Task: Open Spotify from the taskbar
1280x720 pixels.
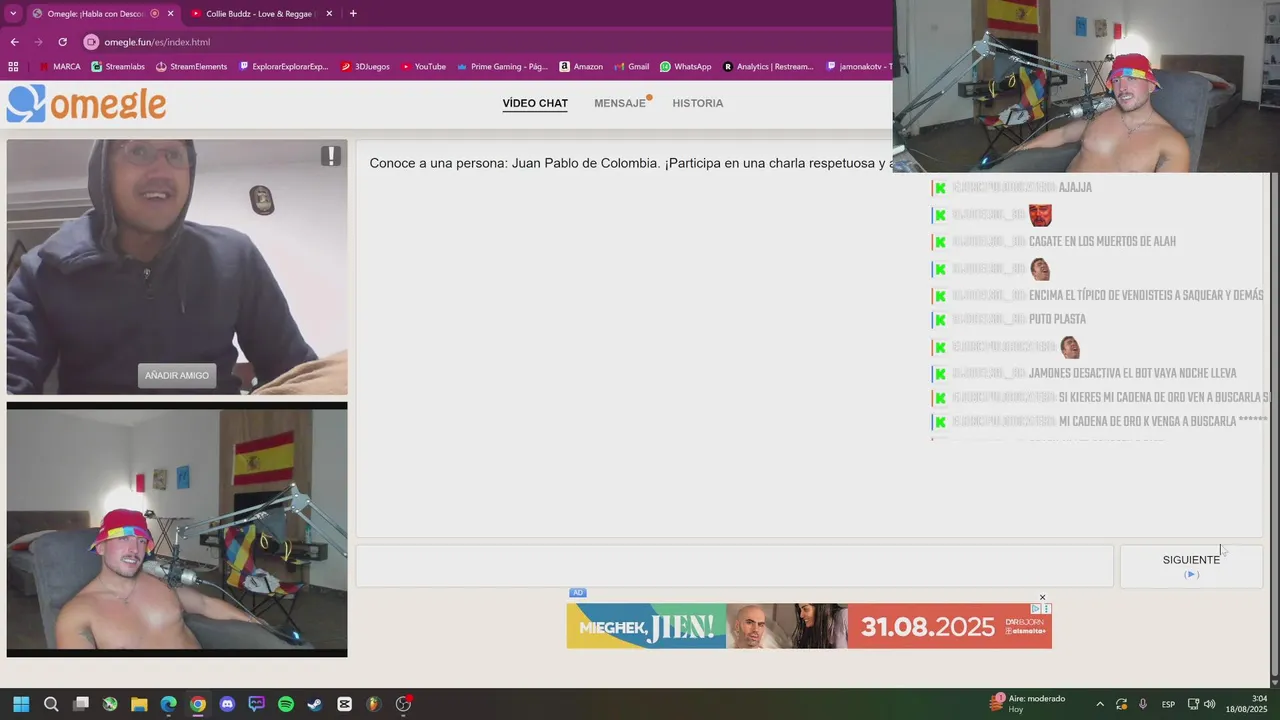Action: [286, 704]
